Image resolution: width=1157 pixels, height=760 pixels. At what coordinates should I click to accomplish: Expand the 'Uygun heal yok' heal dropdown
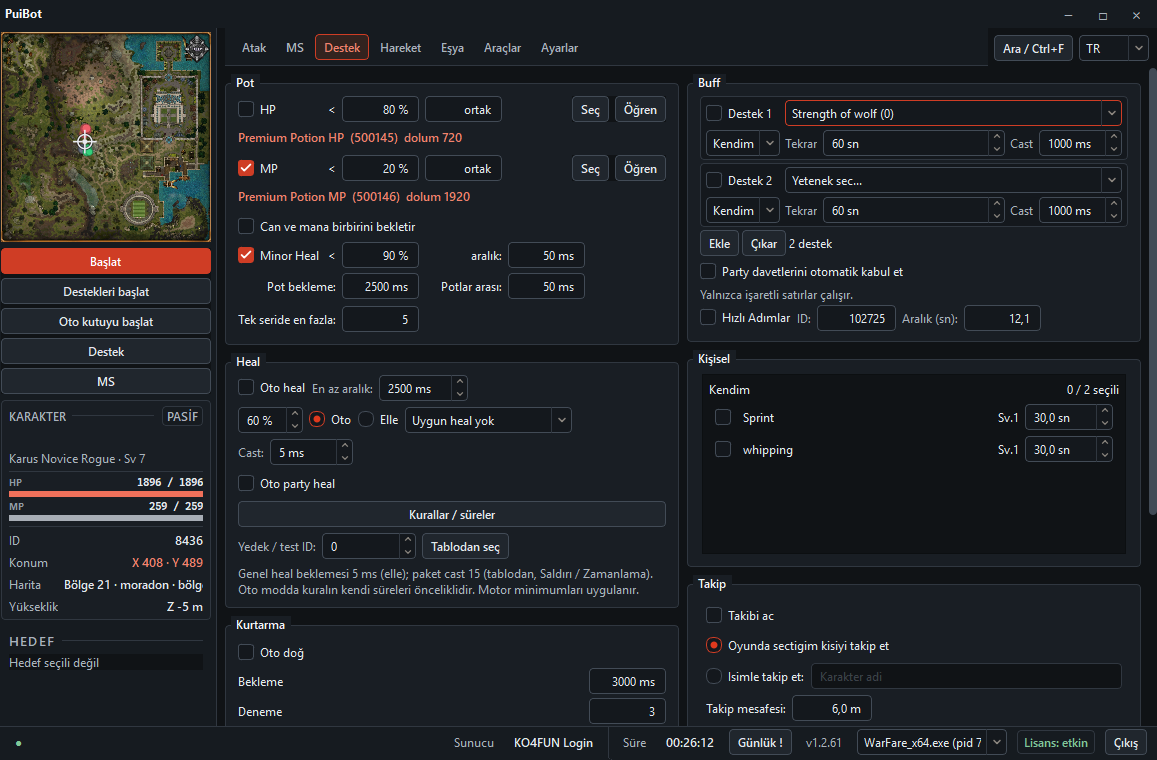[488, 421]
